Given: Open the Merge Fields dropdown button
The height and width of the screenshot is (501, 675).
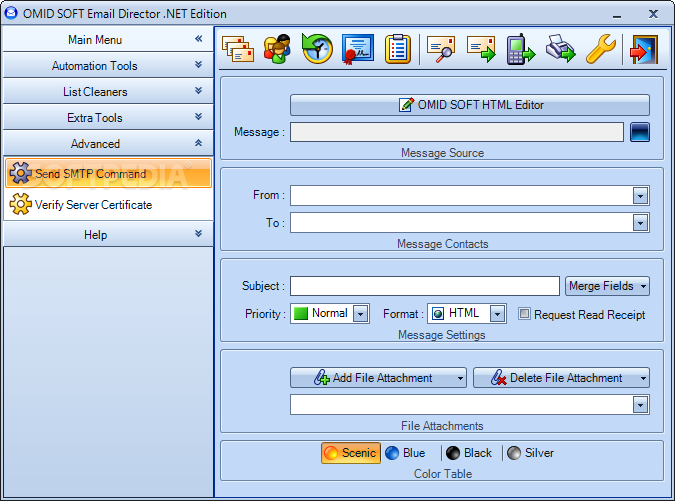Looking at the screenshot, I should [x=607, y=286].
